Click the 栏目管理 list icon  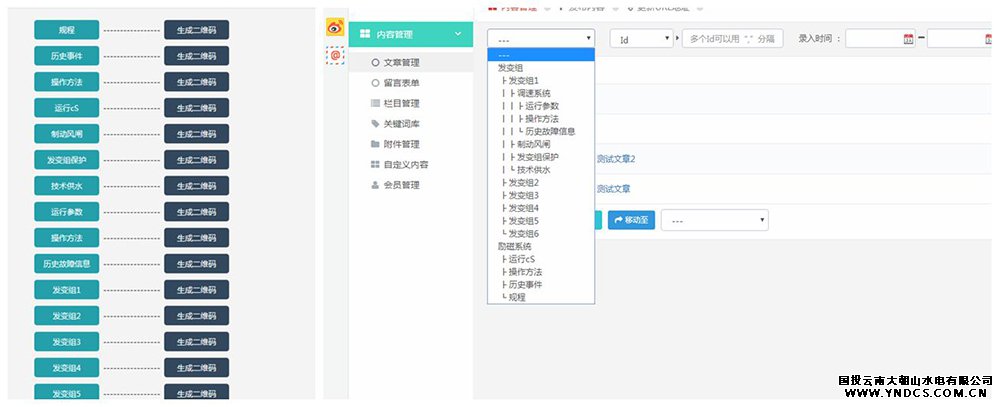[x=375, y=103]
